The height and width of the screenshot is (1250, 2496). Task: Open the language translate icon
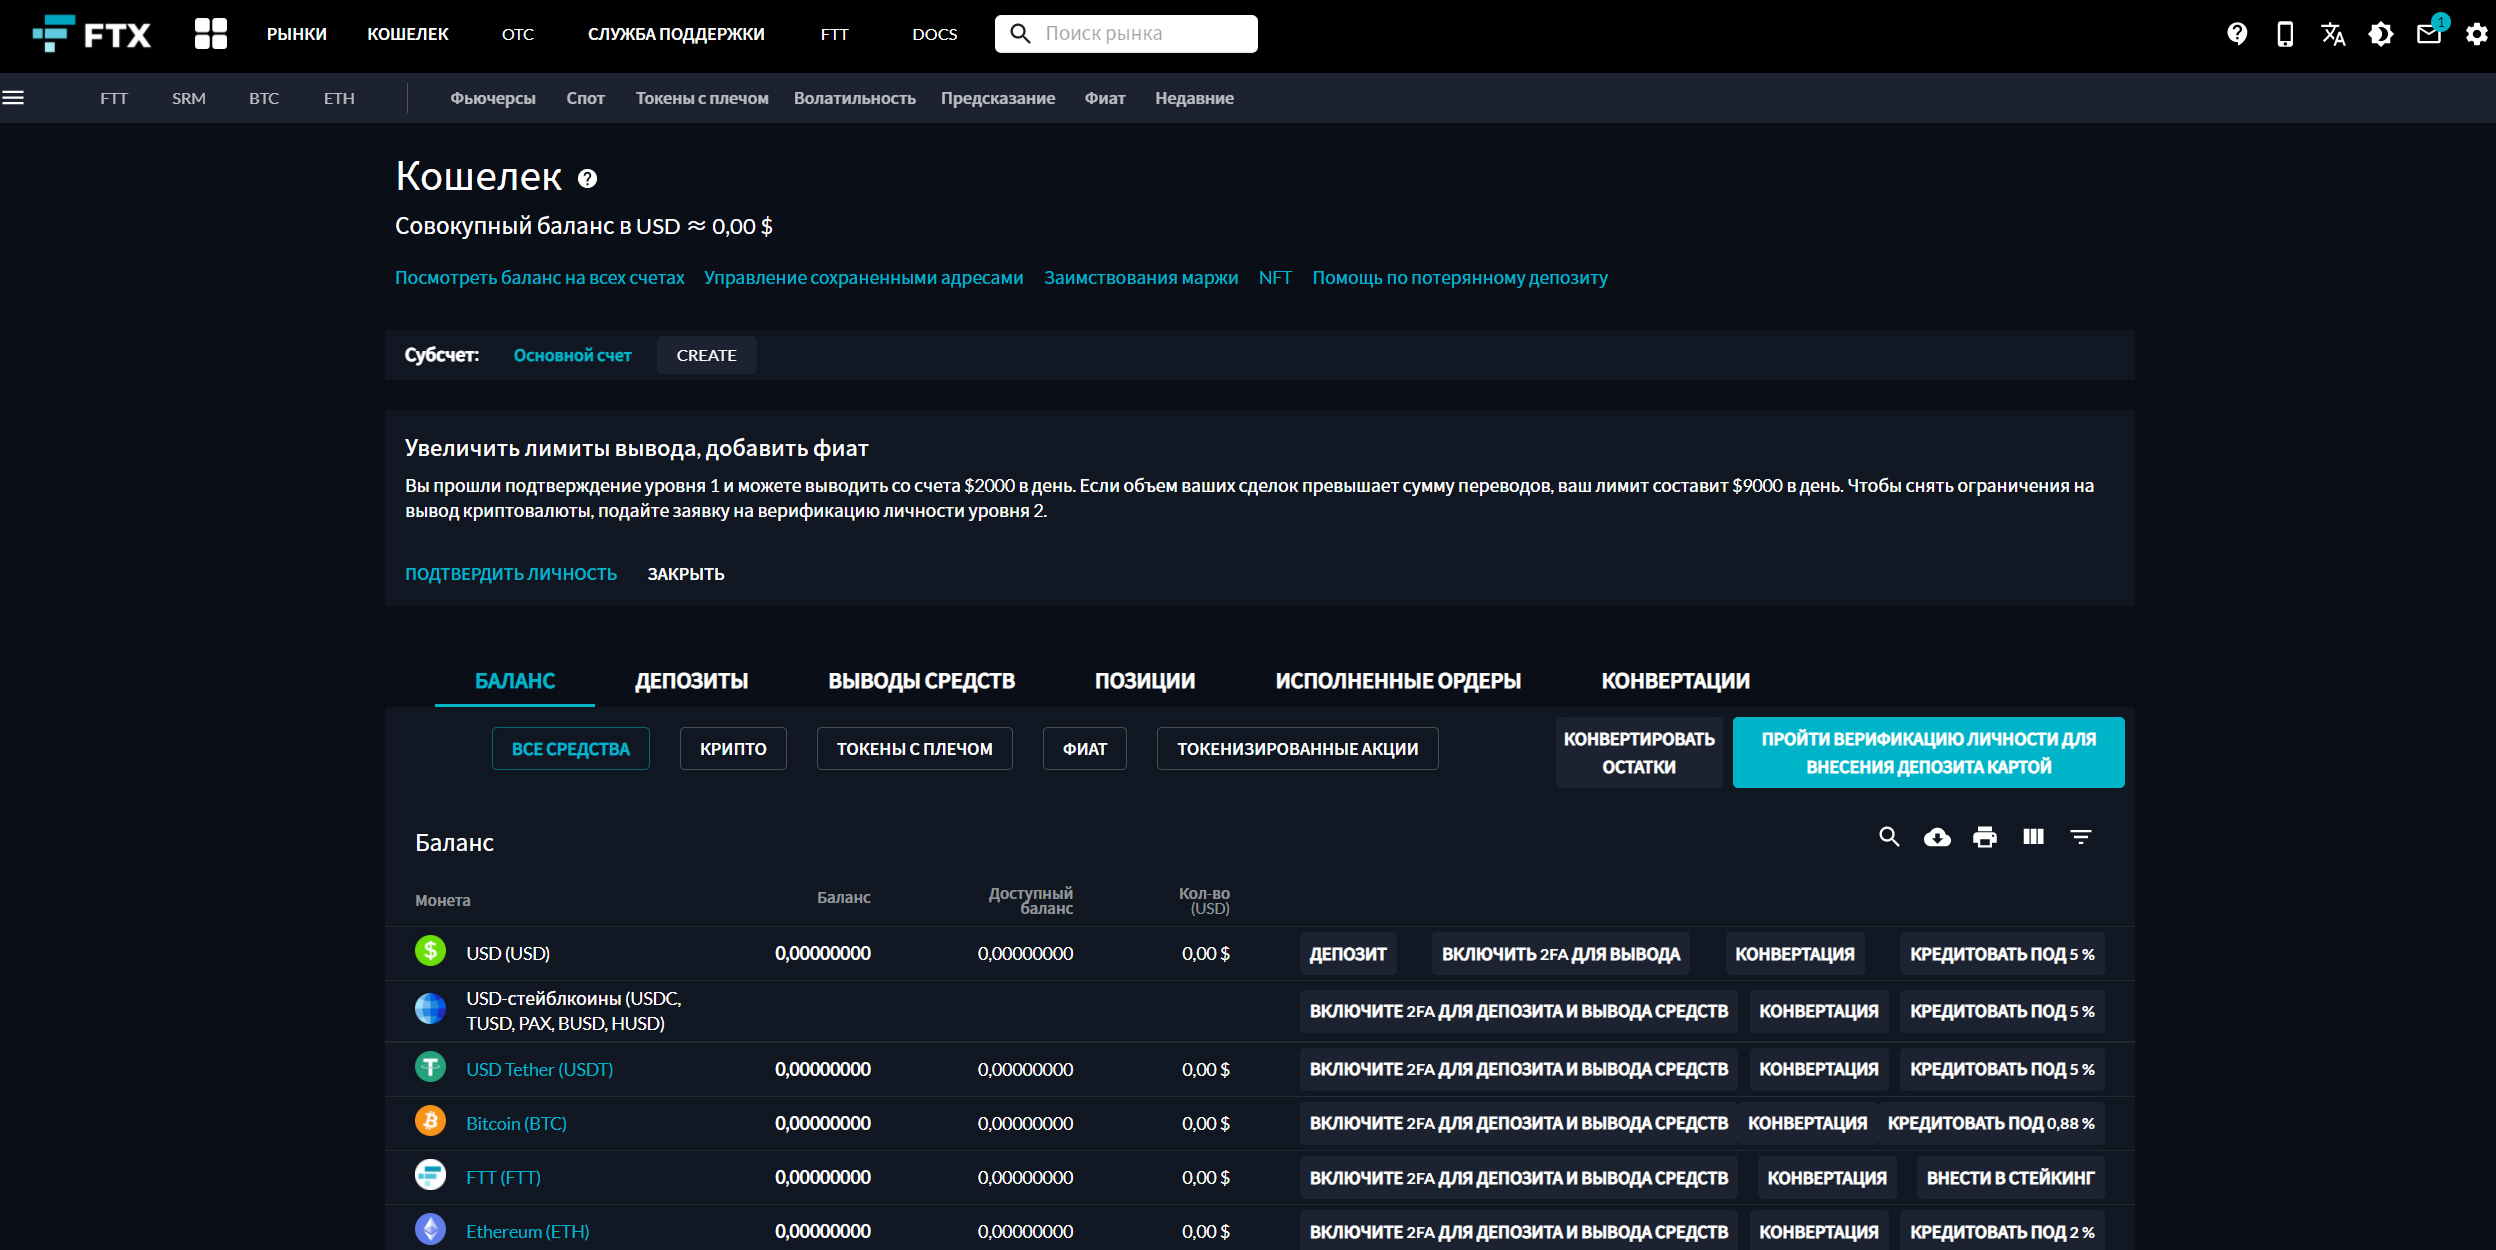click(2333, 34)
